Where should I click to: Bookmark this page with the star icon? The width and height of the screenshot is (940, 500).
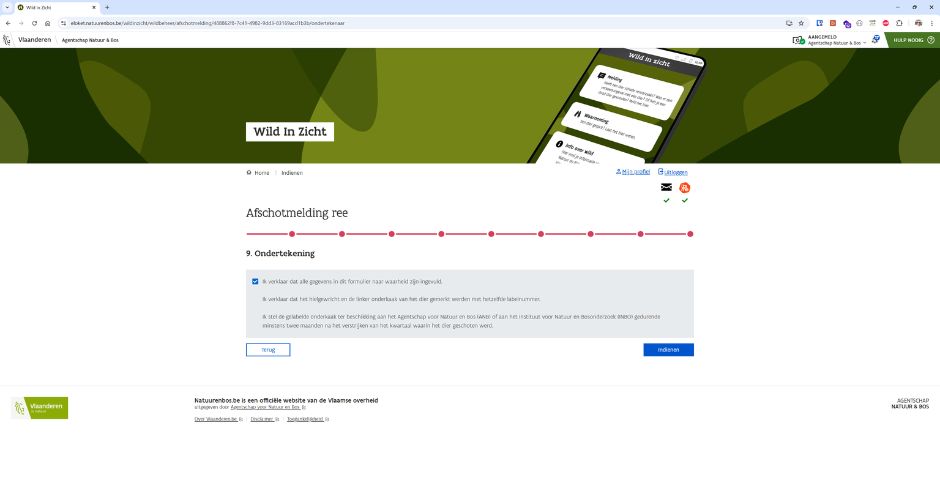(801, 22)
